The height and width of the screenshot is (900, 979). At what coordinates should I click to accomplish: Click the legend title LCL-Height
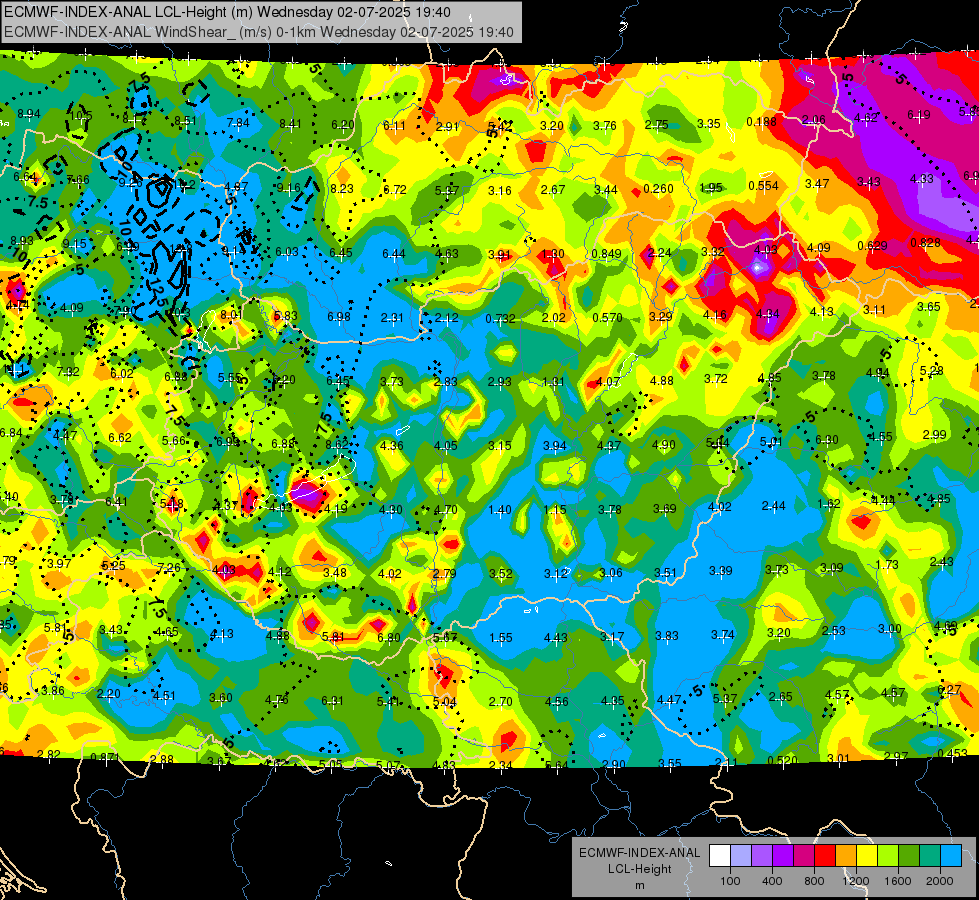point(639,869)
